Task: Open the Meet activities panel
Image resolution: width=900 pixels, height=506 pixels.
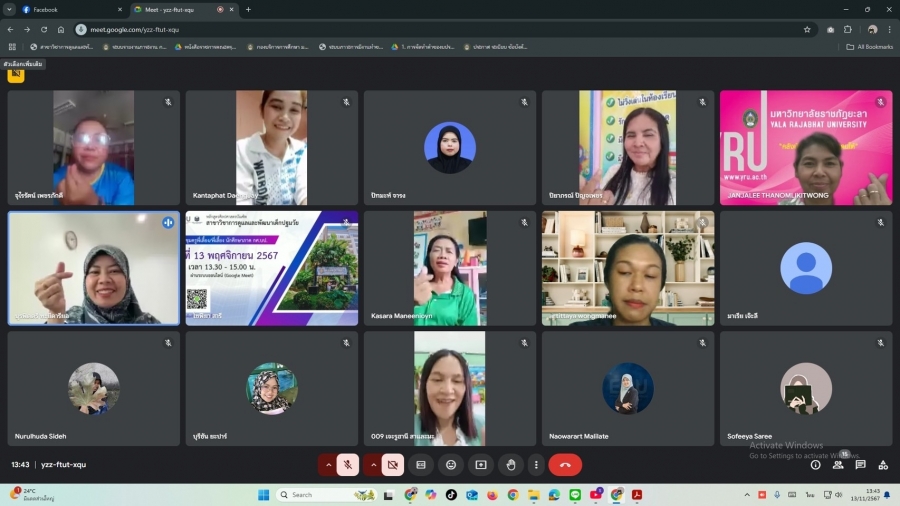Action: (x=883, y=465)
